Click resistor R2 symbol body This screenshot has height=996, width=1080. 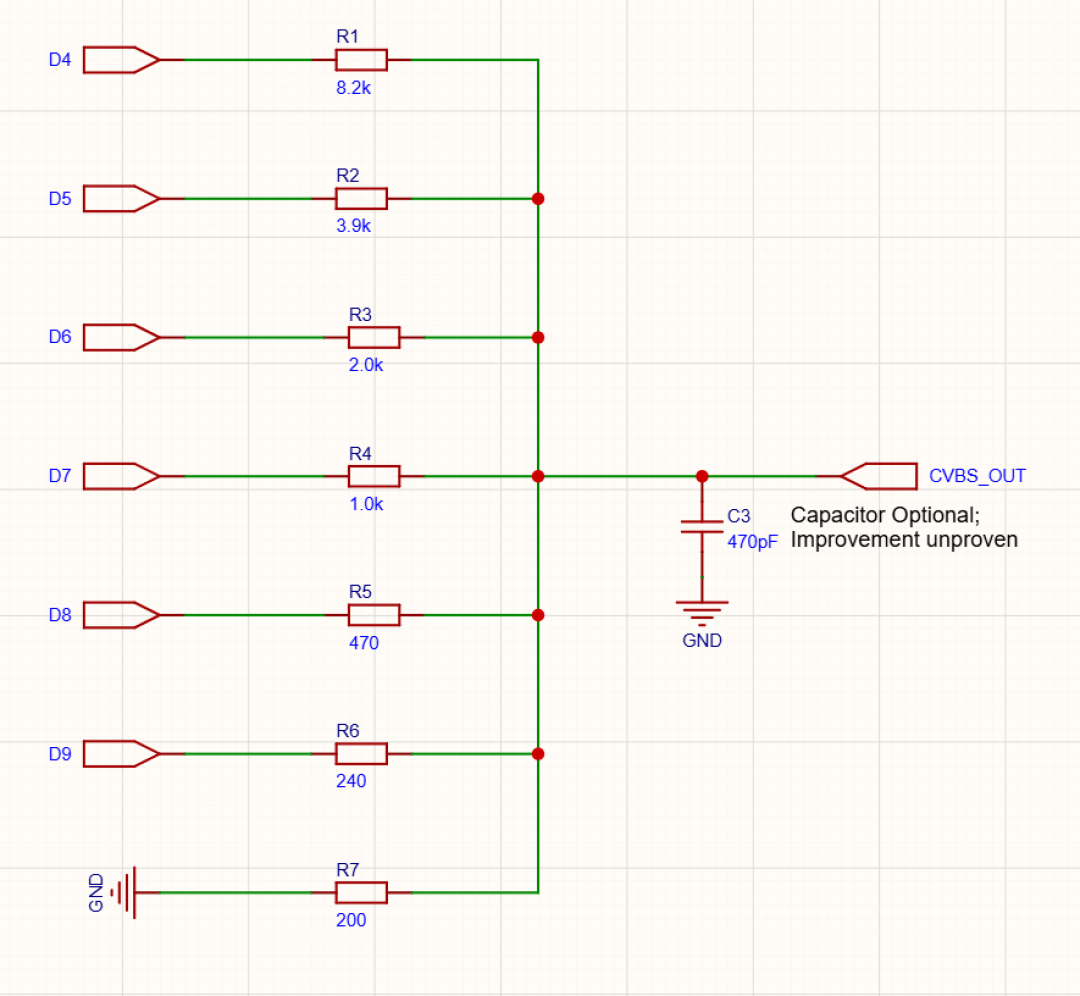coord(362,198)
